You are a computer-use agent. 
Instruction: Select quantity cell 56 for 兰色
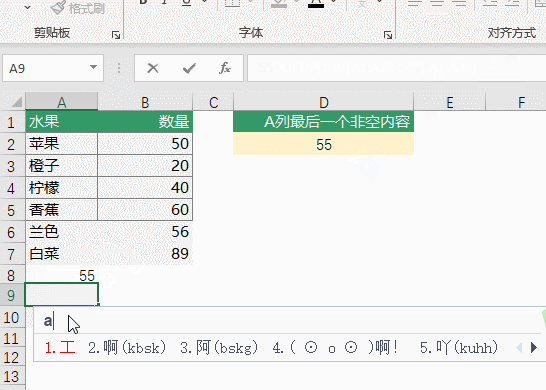(x=145, y=232)
